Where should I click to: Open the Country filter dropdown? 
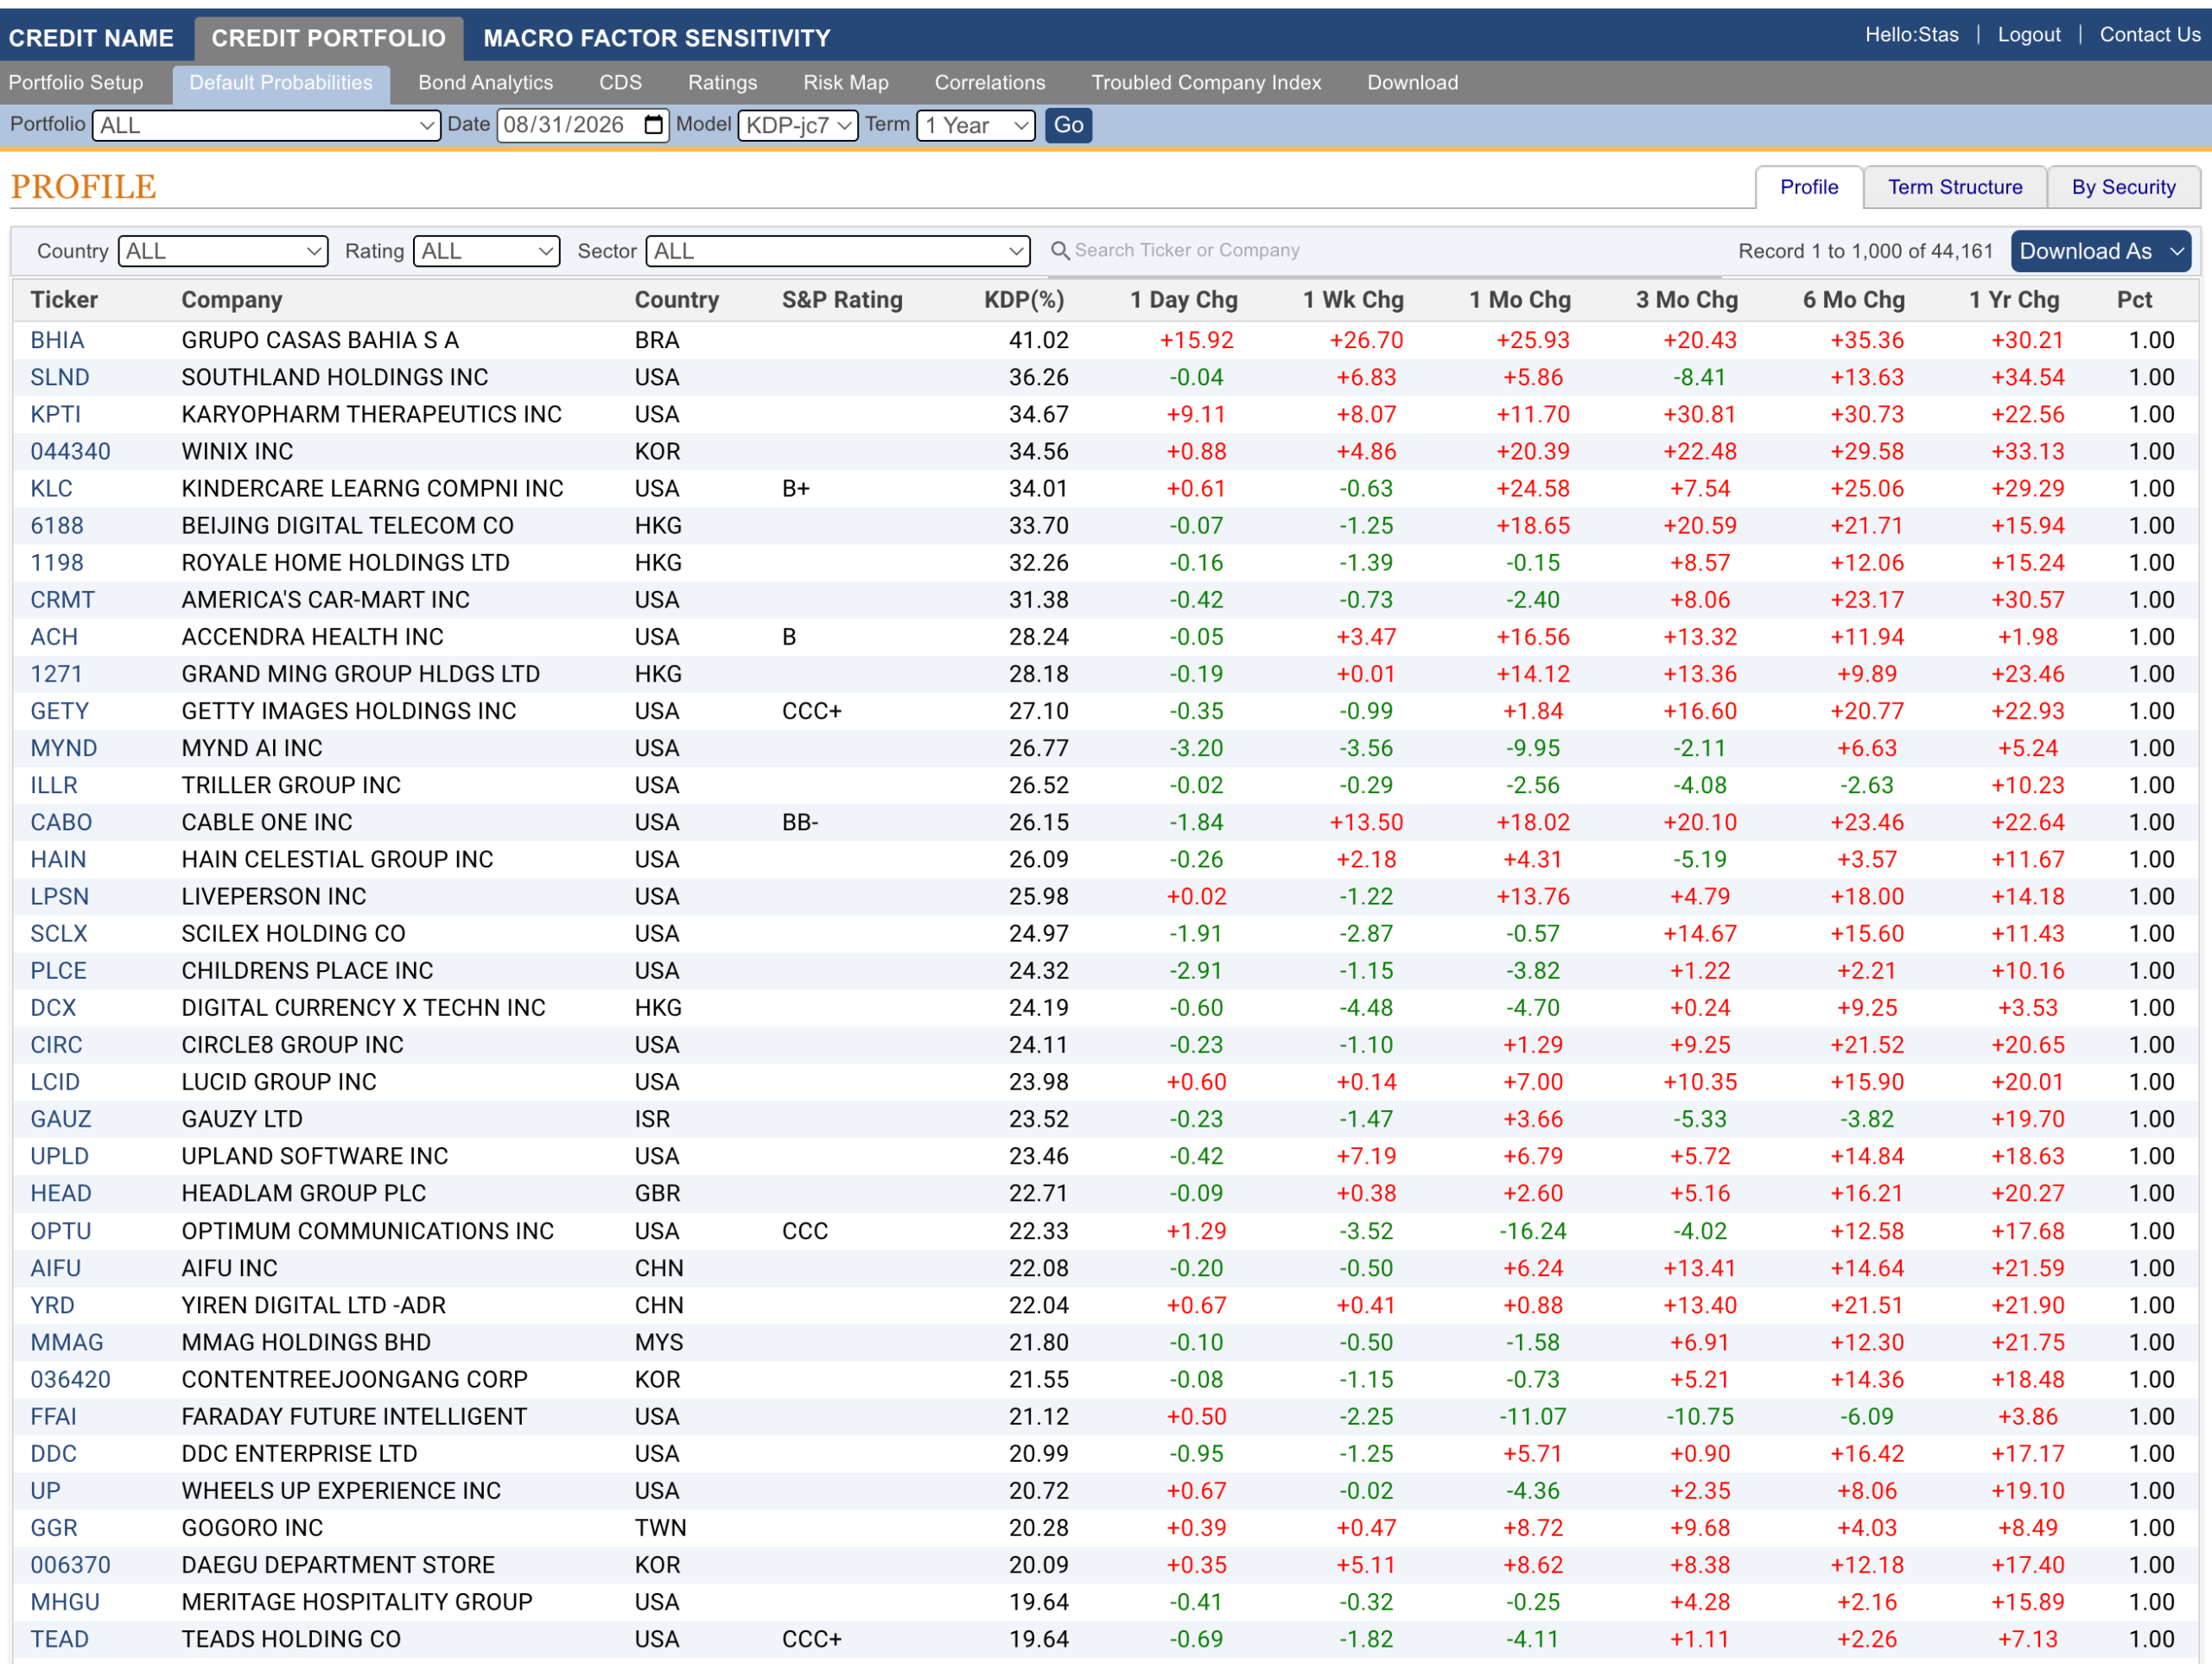coord(223,251)
